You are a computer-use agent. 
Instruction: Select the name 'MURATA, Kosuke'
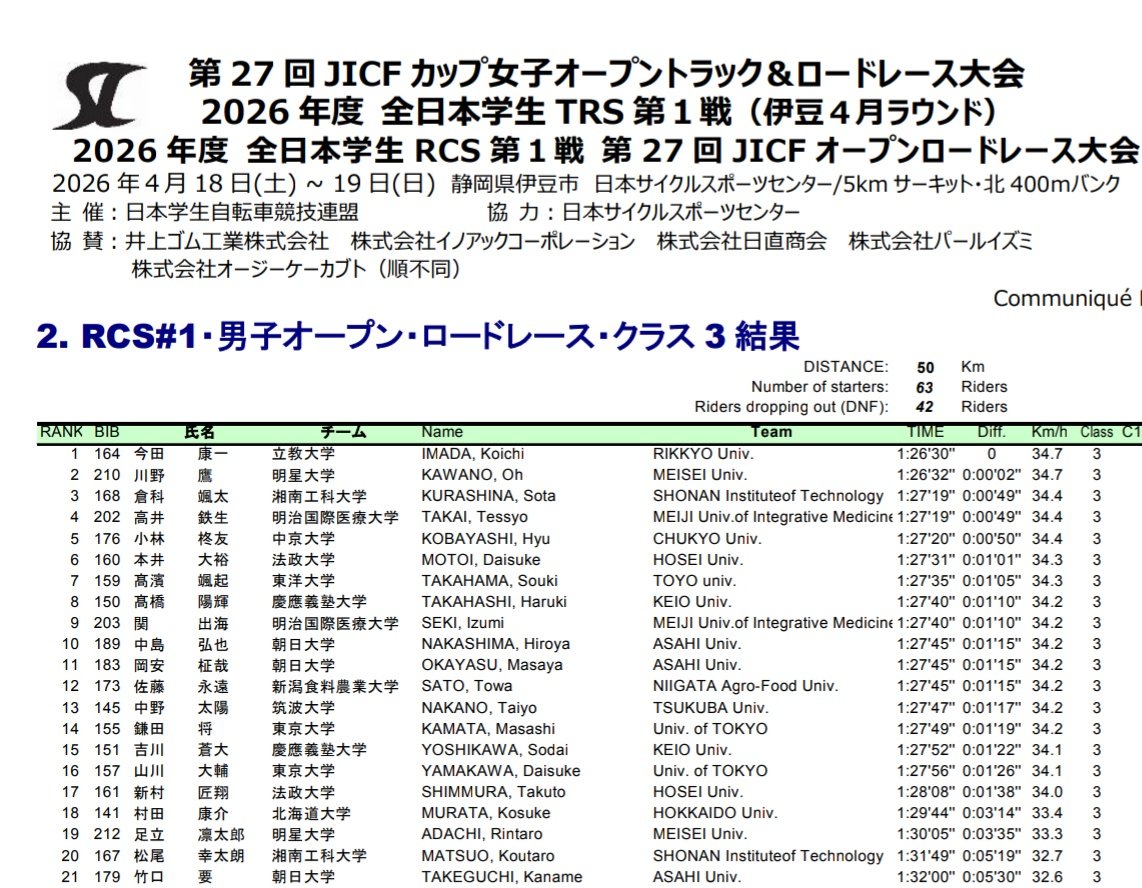click(x=486, y=813)
